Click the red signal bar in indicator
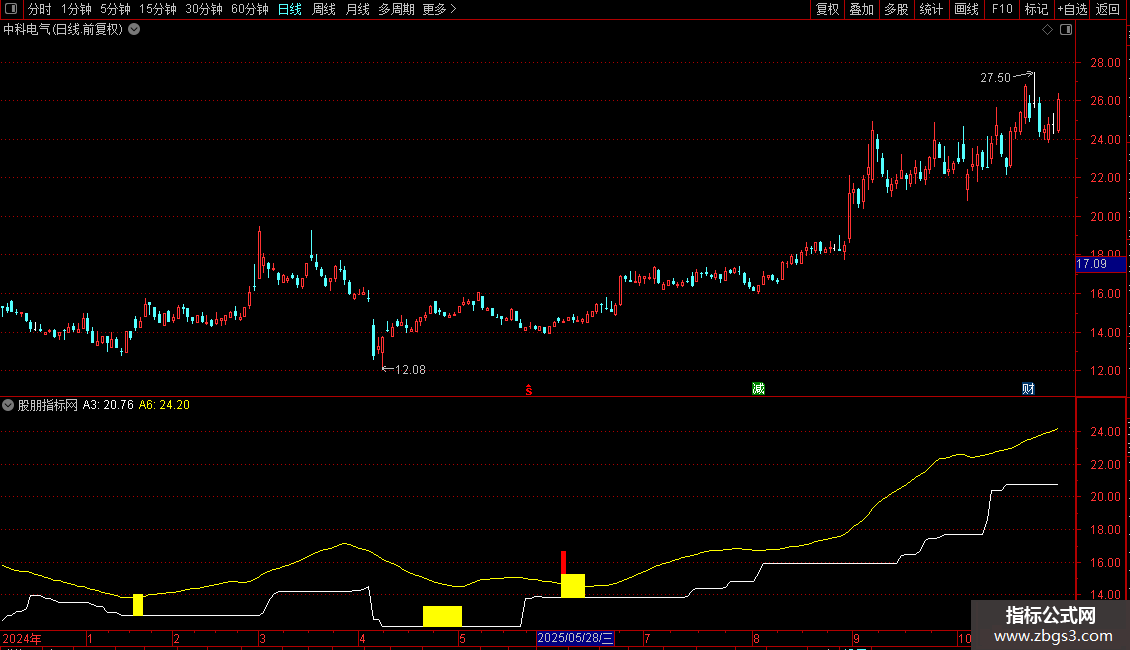The width and height of the screenshot is (1130, 650). click(564, 563)
